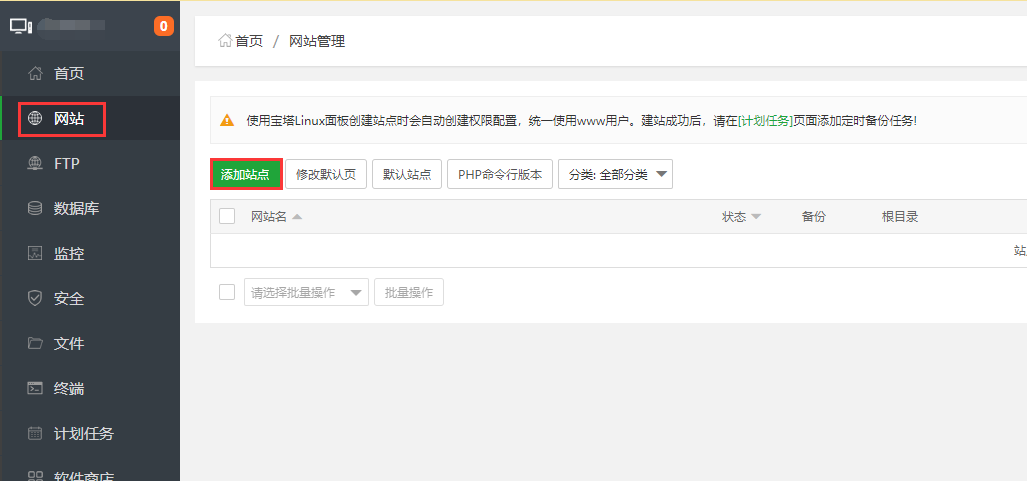Open the [计划任务] link in notice

(765, 121)
